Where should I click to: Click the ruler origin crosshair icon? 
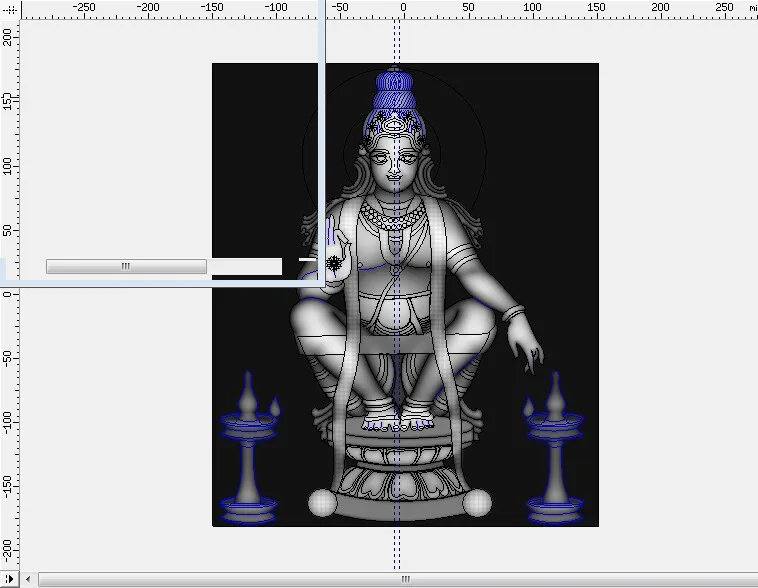10,9
